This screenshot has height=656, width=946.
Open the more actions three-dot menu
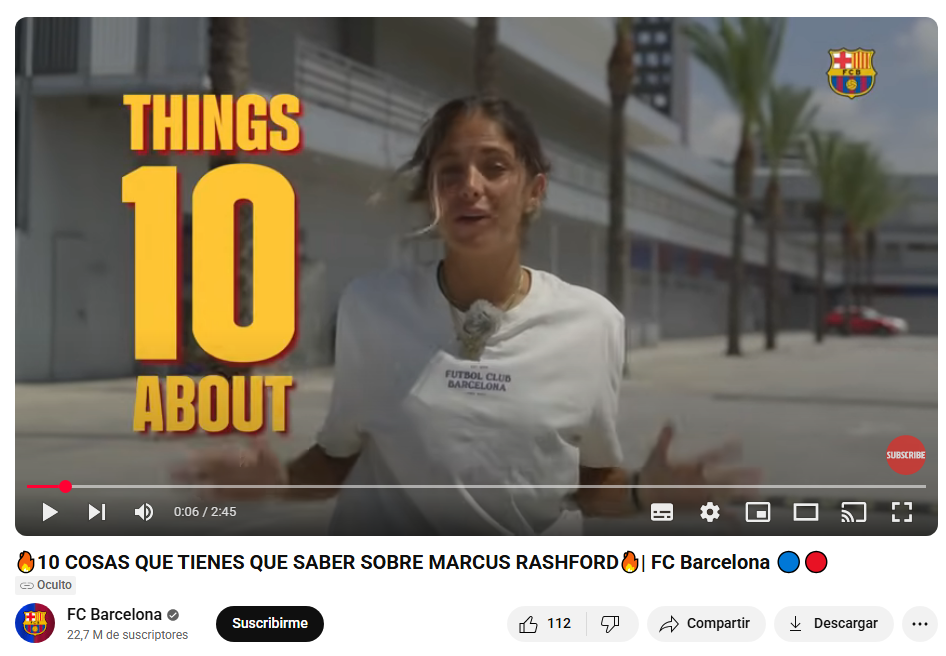pyautogui.click(x=919, y=624)
